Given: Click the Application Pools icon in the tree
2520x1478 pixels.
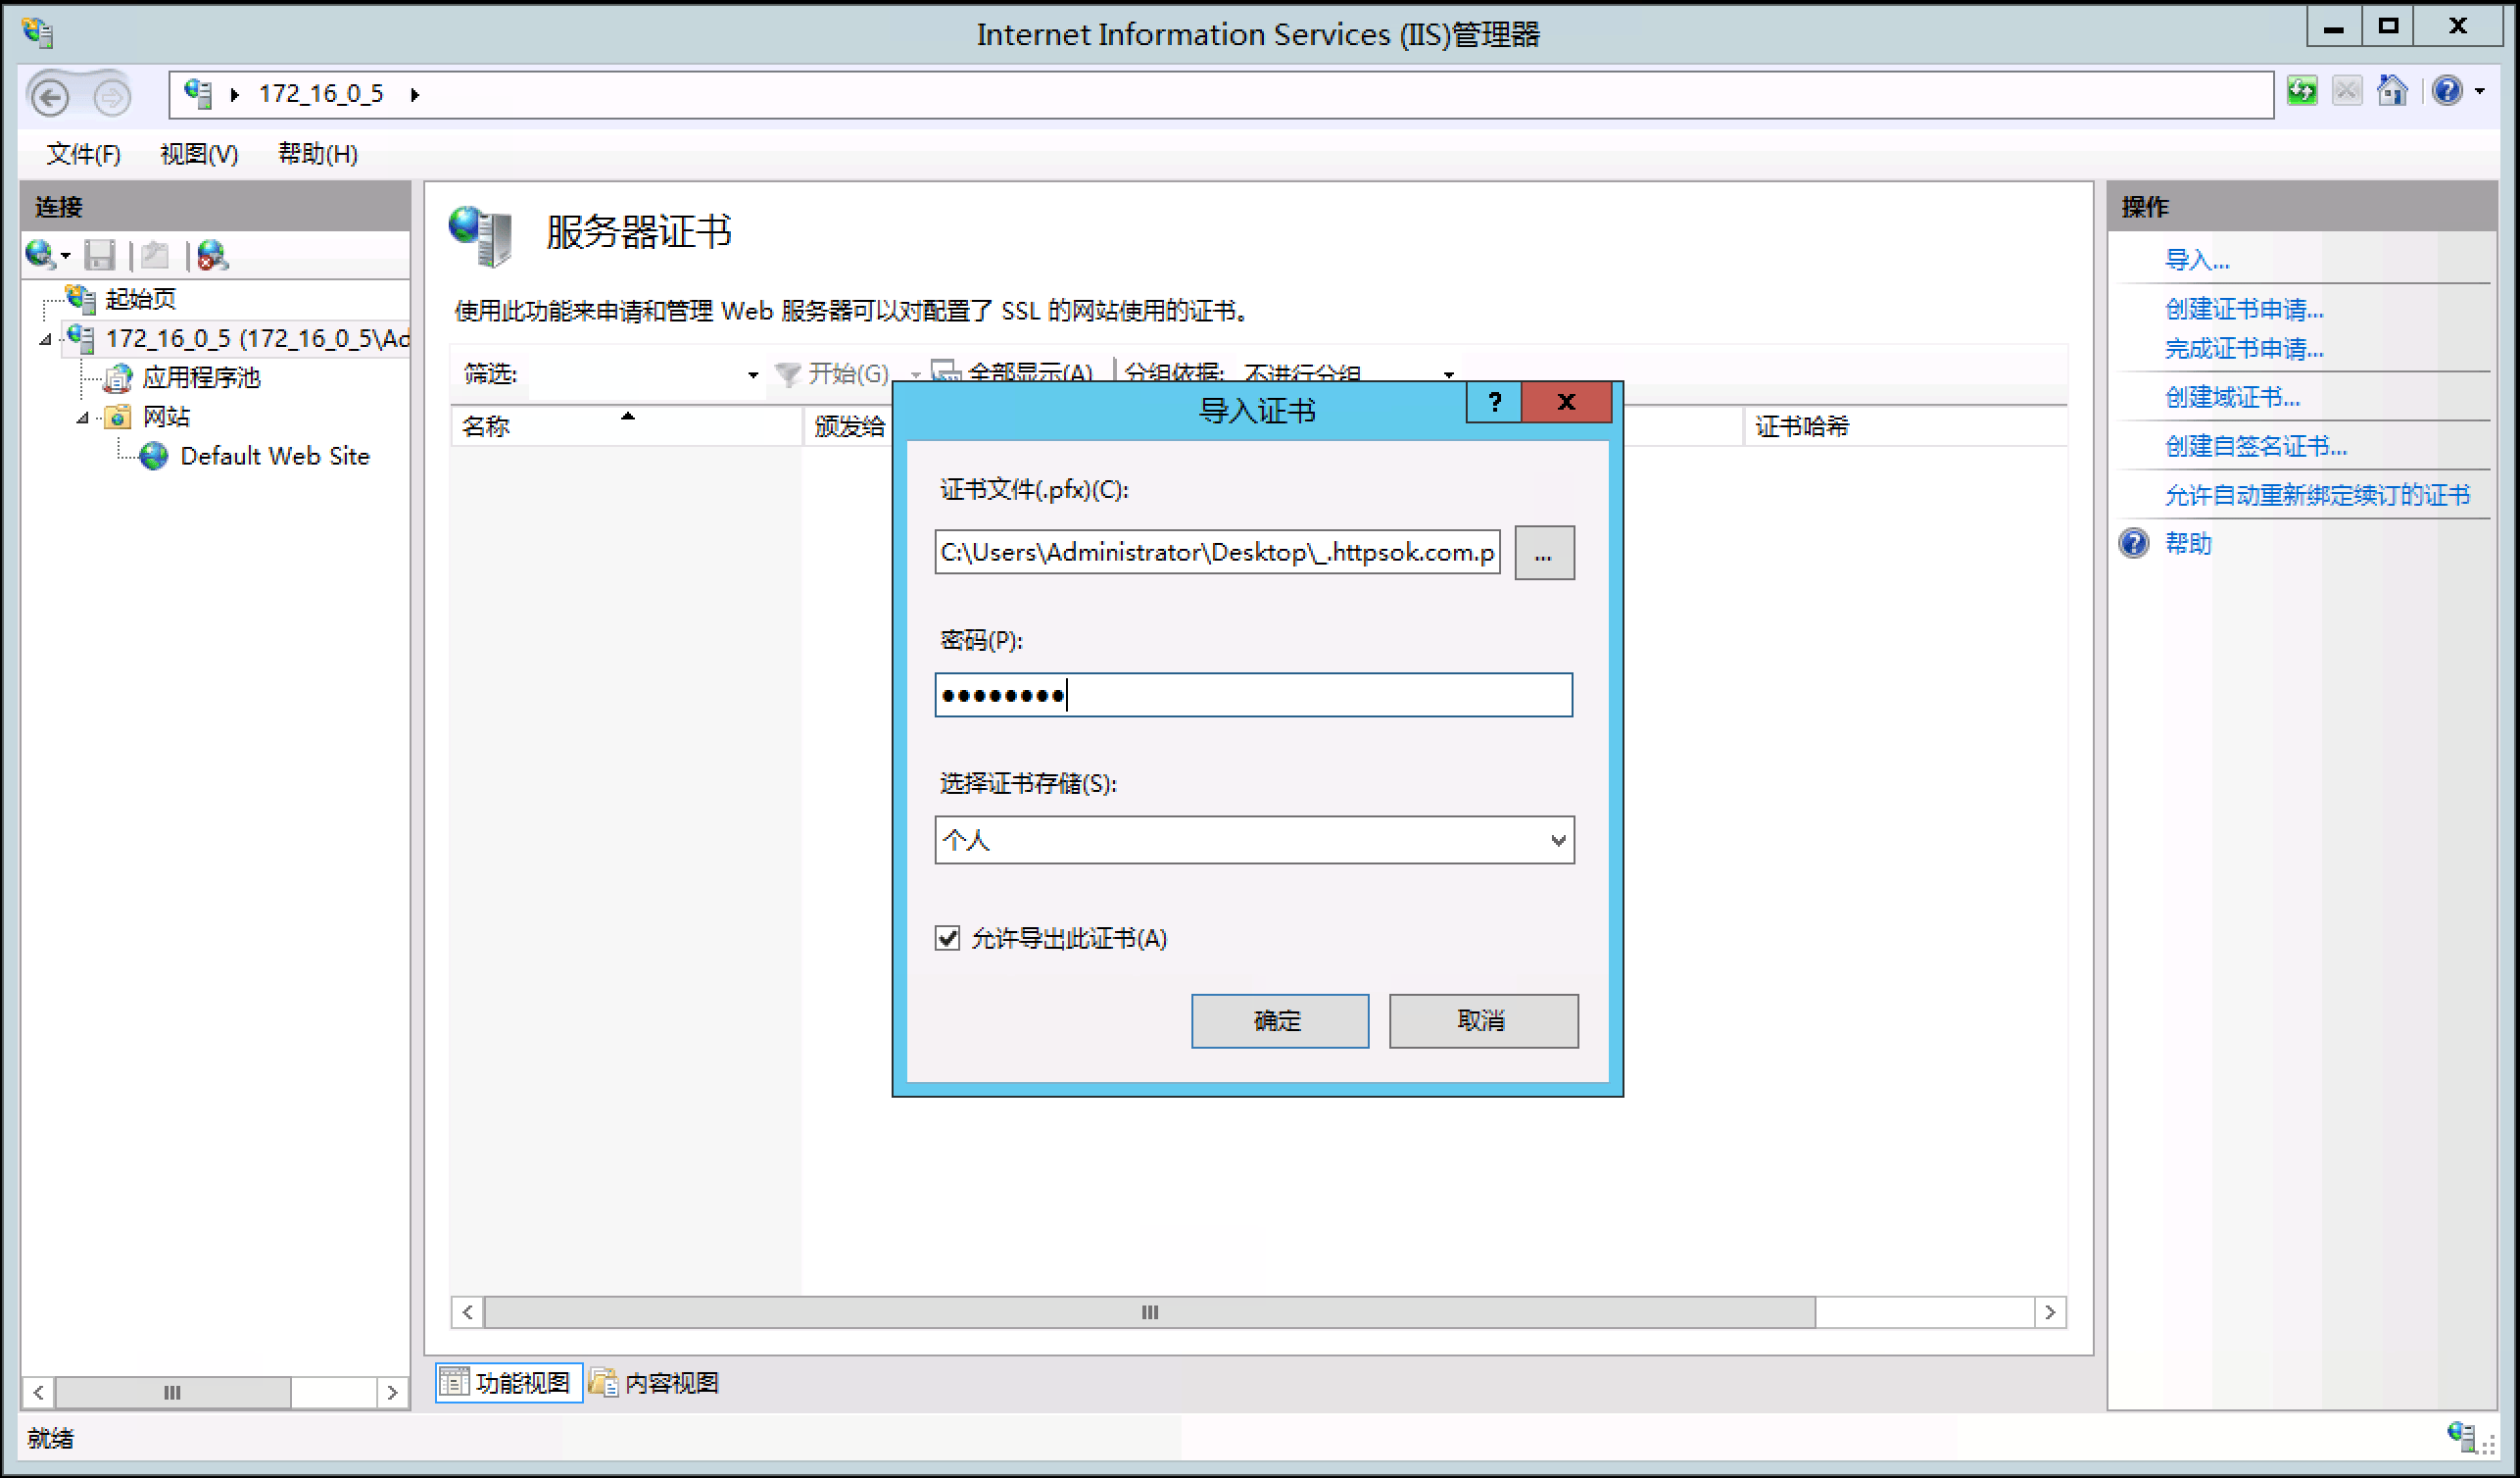Looking at the screenshot, I should click(118, 378).
